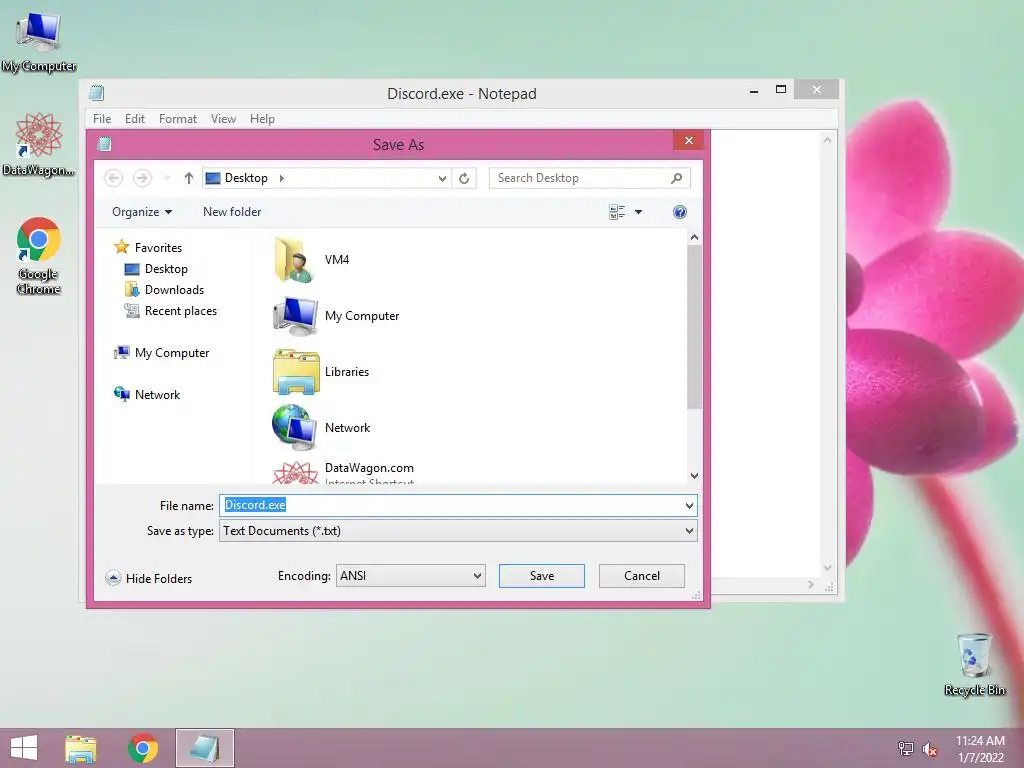Switch to Notepad on the taskbar

point(204,748)
